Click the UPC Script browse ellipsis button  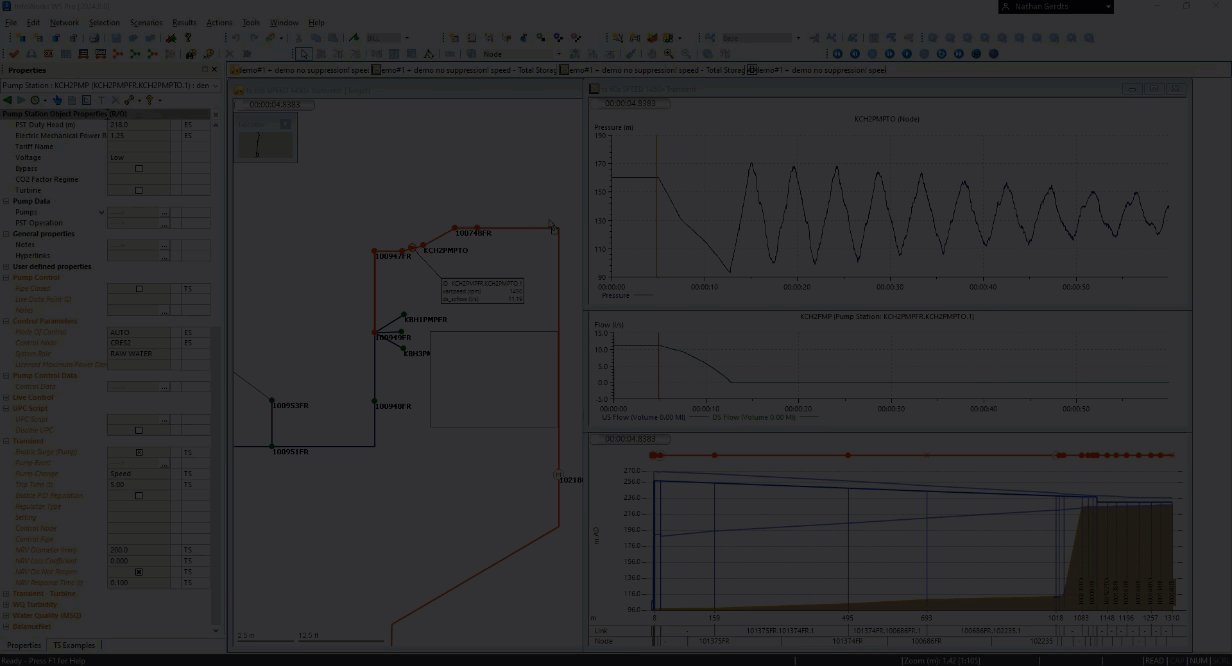pos(164,419)
